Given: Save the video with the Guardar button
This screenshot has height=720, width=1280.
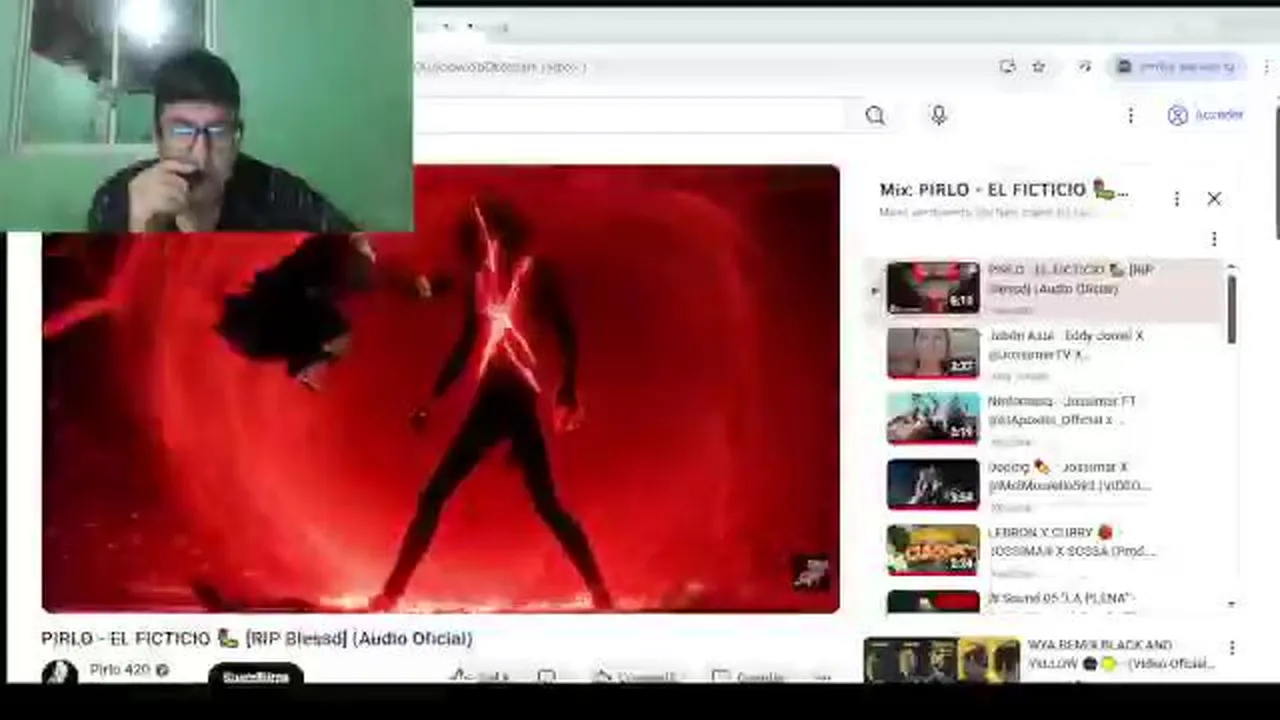Looking at the screenshot, I should (x=748, y=677).
